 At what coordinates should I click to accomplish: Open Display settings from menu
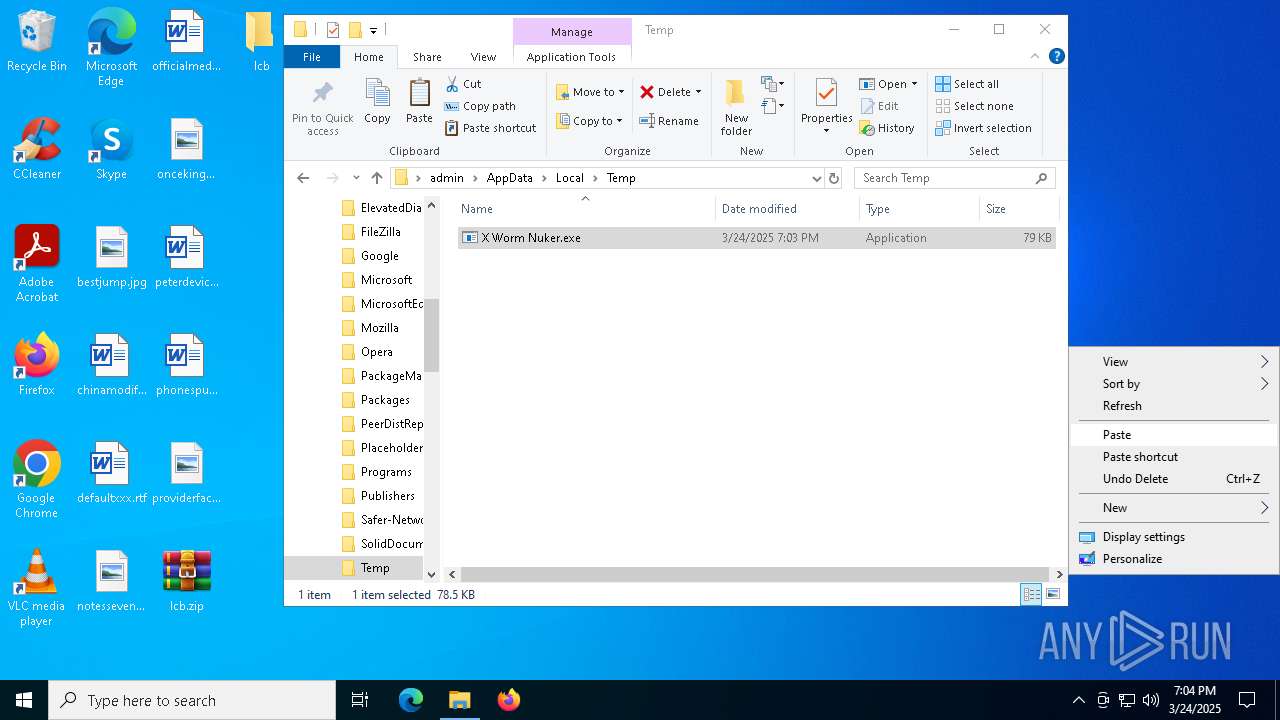[1174, 537]
